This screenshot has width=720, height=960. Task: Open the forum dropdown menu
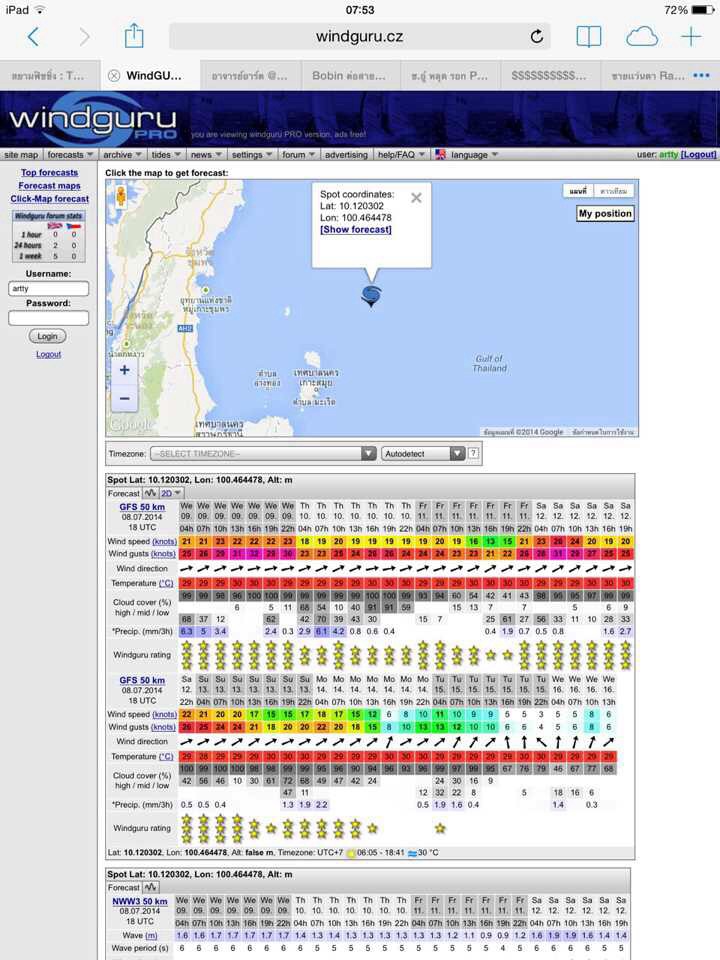(298, 155)
